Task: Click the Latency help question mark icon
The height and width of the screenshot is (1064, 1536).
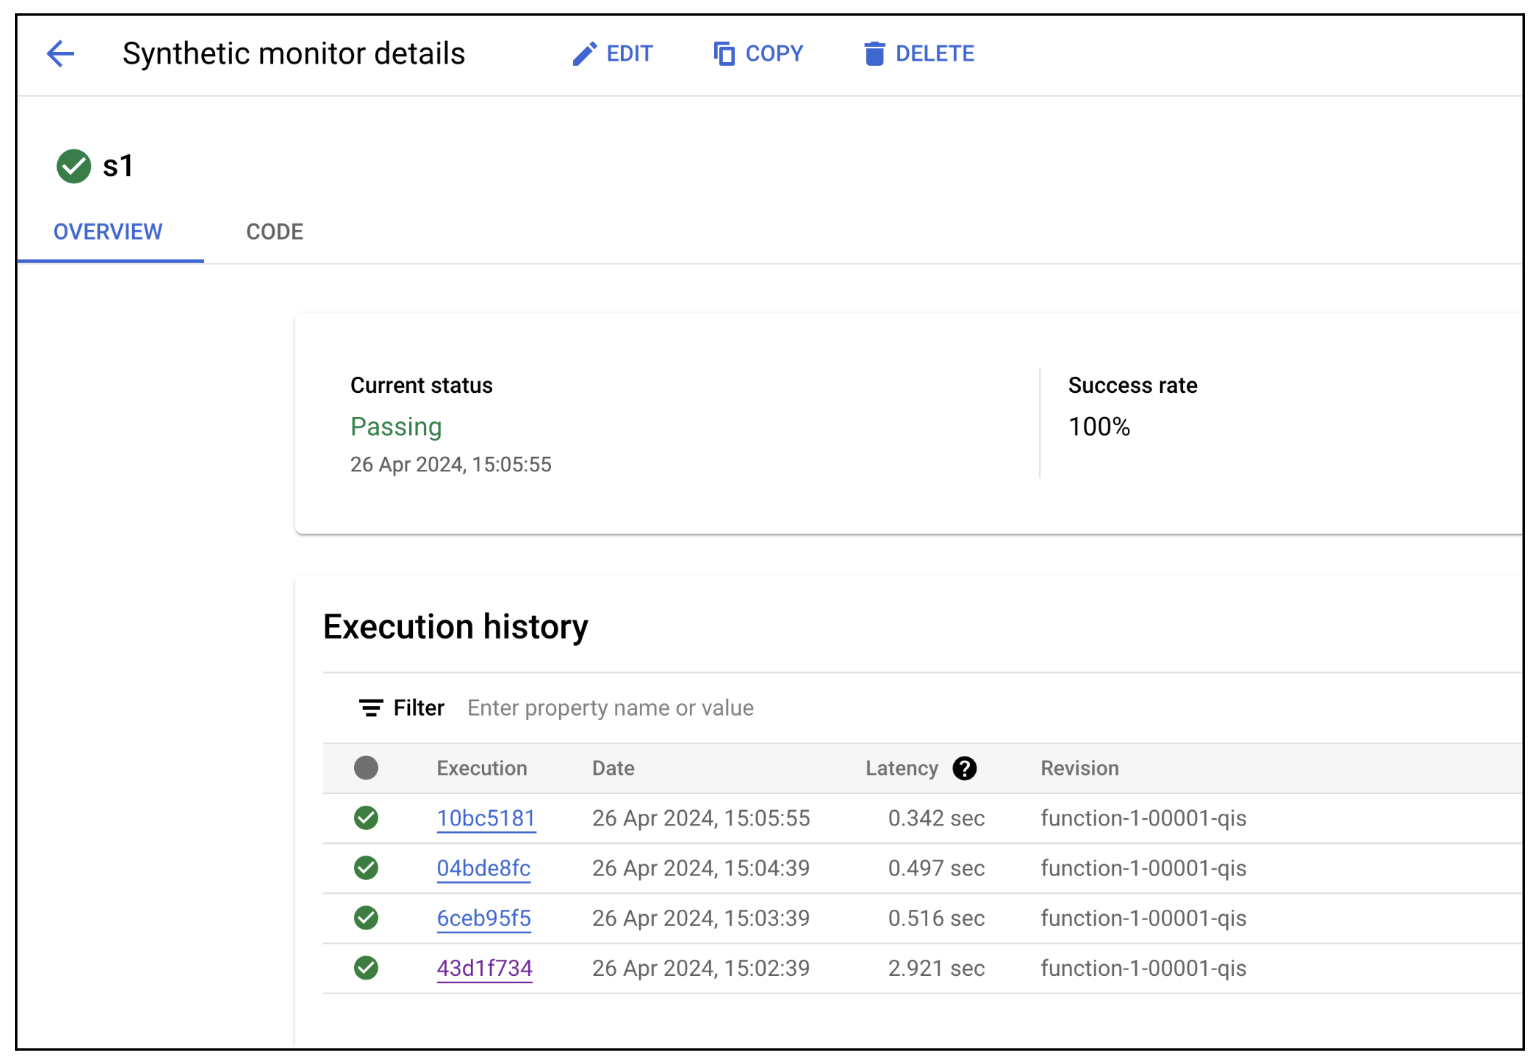Action: [964, 768]
